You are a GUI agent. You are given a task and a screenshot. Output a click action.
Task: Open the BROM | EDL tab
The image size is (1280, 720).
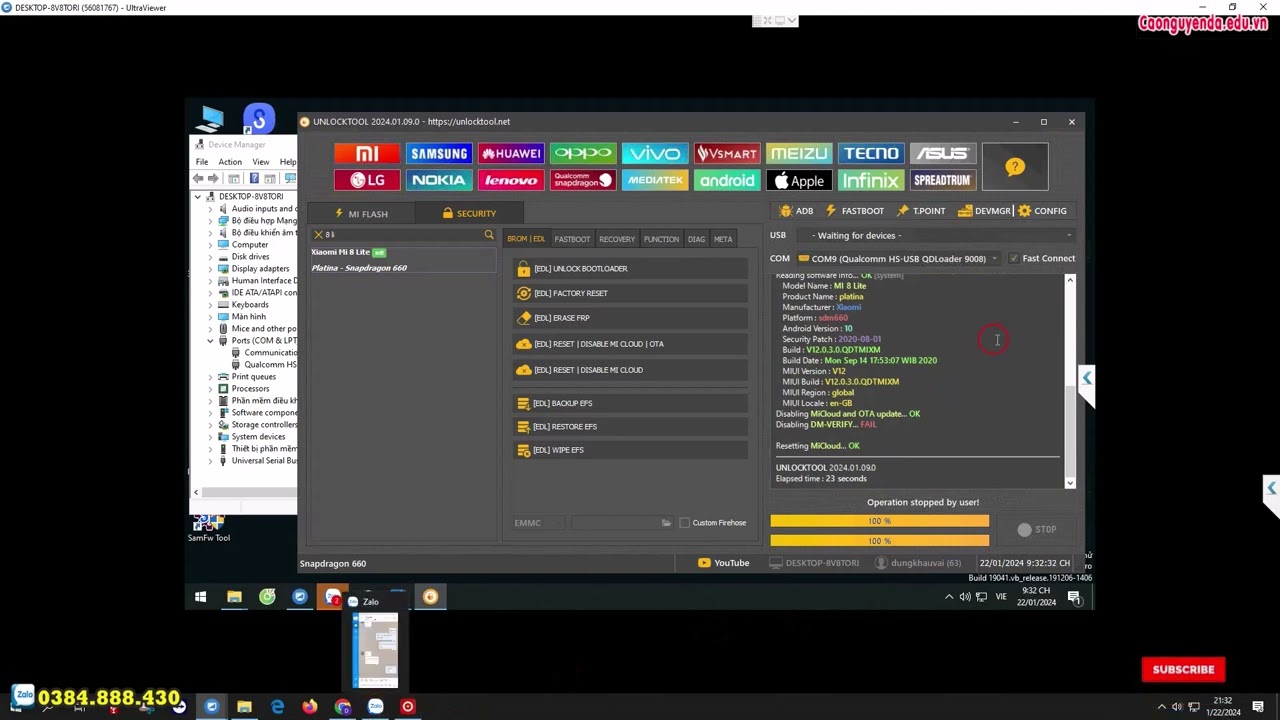526,239
